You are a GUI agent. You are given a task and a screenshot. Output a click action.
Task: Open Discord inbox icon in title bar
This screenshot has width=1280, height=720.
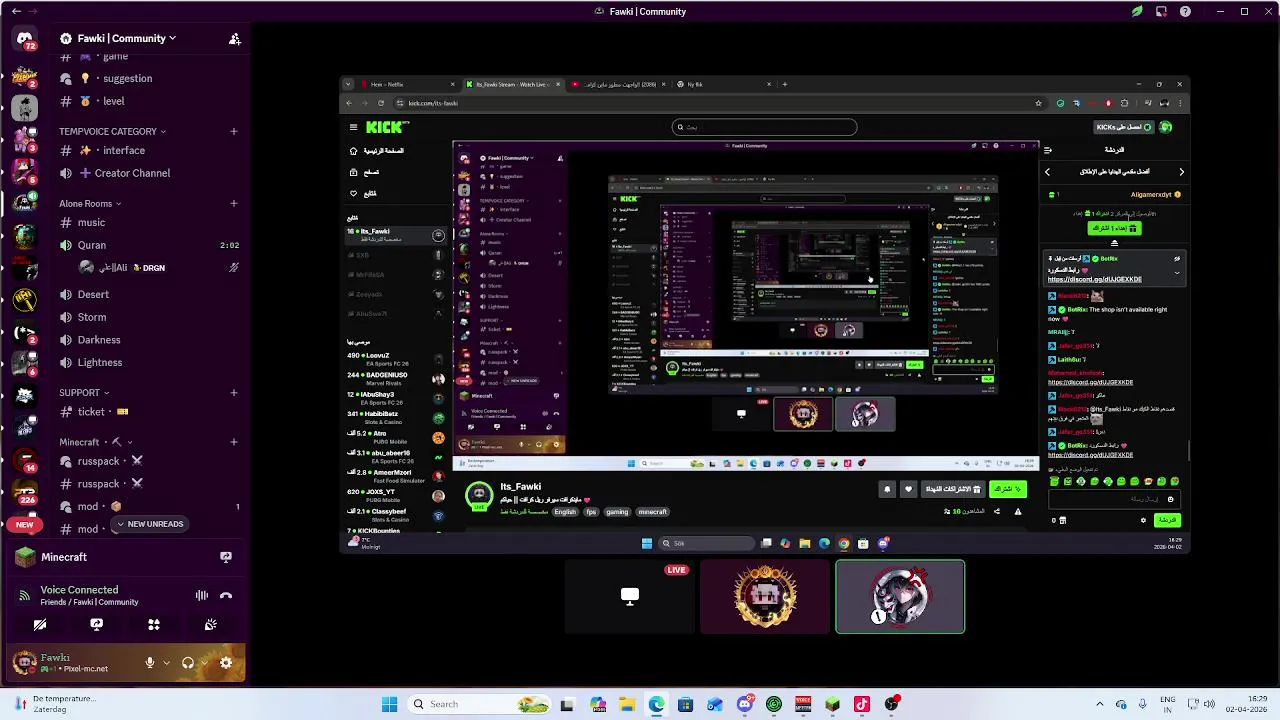click(1161, 12)
